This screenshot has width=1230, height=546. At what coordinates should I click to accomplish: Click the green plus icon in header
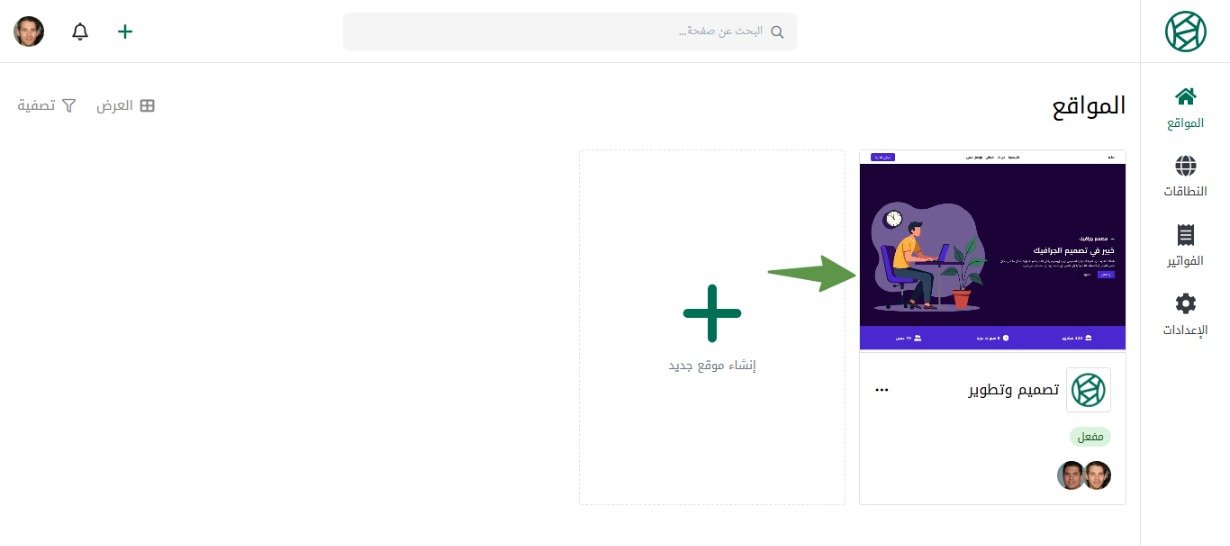(125, 31)
